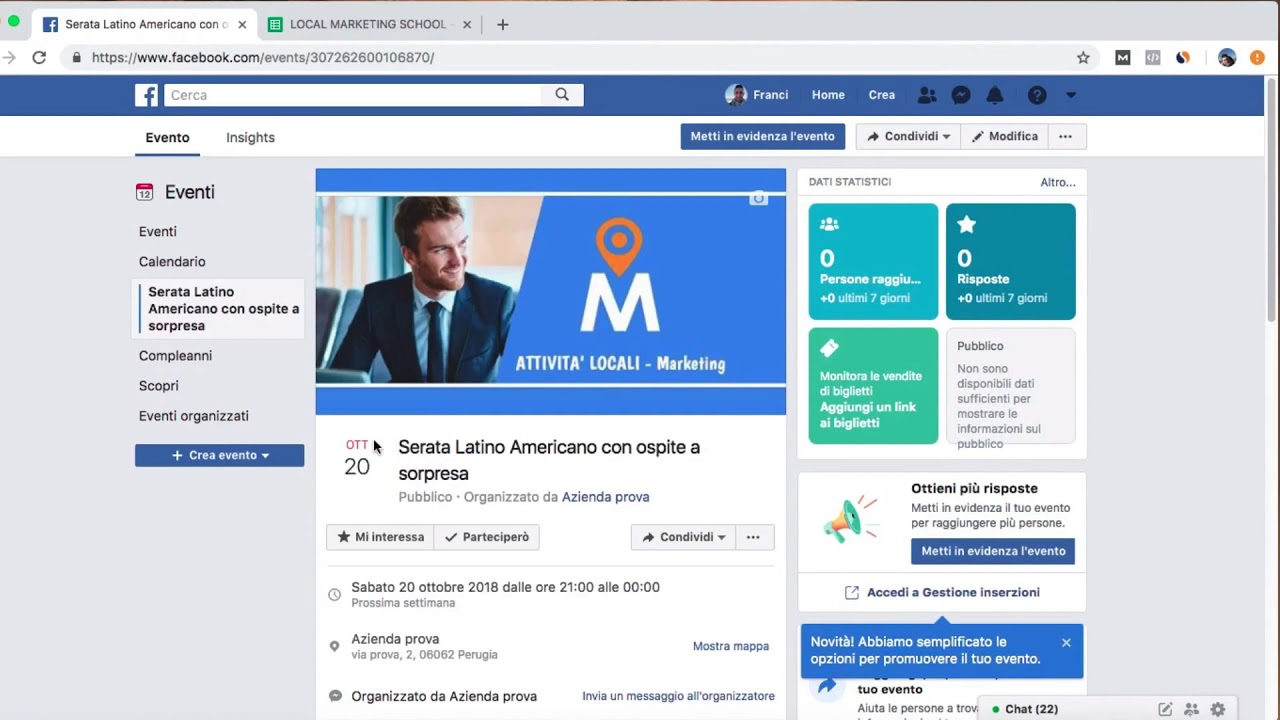Click the Mi interessa button
This screenshot has height=720, width=1280.
coord(380,537)
